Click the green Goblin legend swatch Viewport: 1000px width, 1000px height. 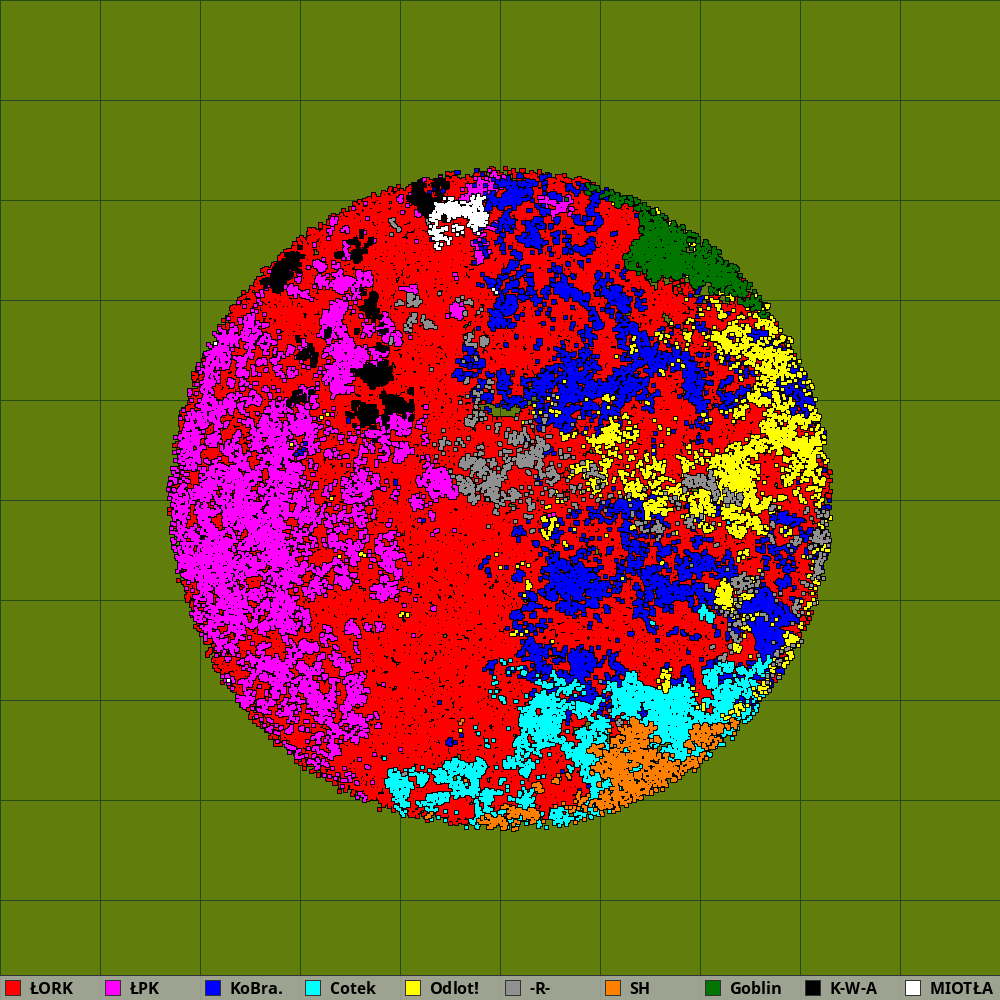click(713, 988)
